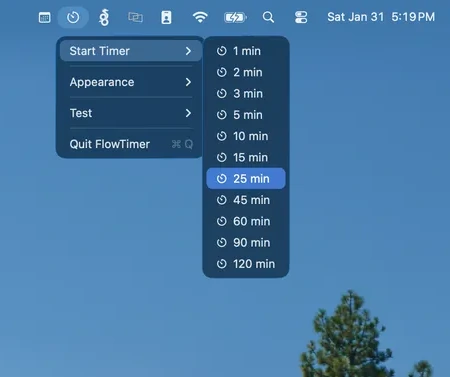450x377 pixels.
Task: Start a 90 min timer
Action: coord(246,243)
